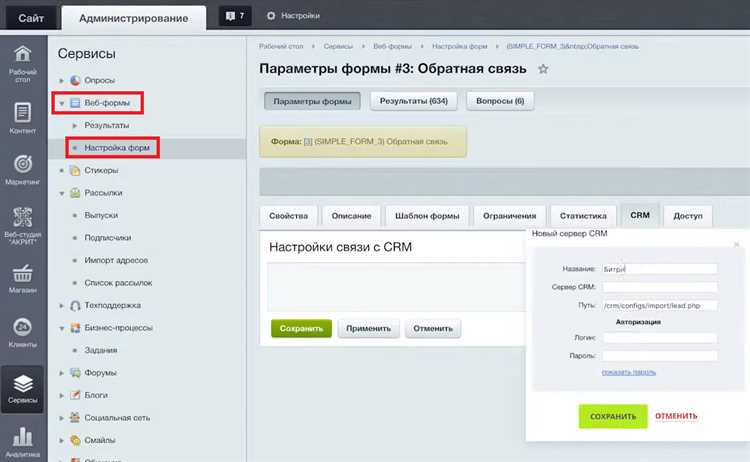
Task: Select Настройка форм tree item
Action: [x=117, y=148]
